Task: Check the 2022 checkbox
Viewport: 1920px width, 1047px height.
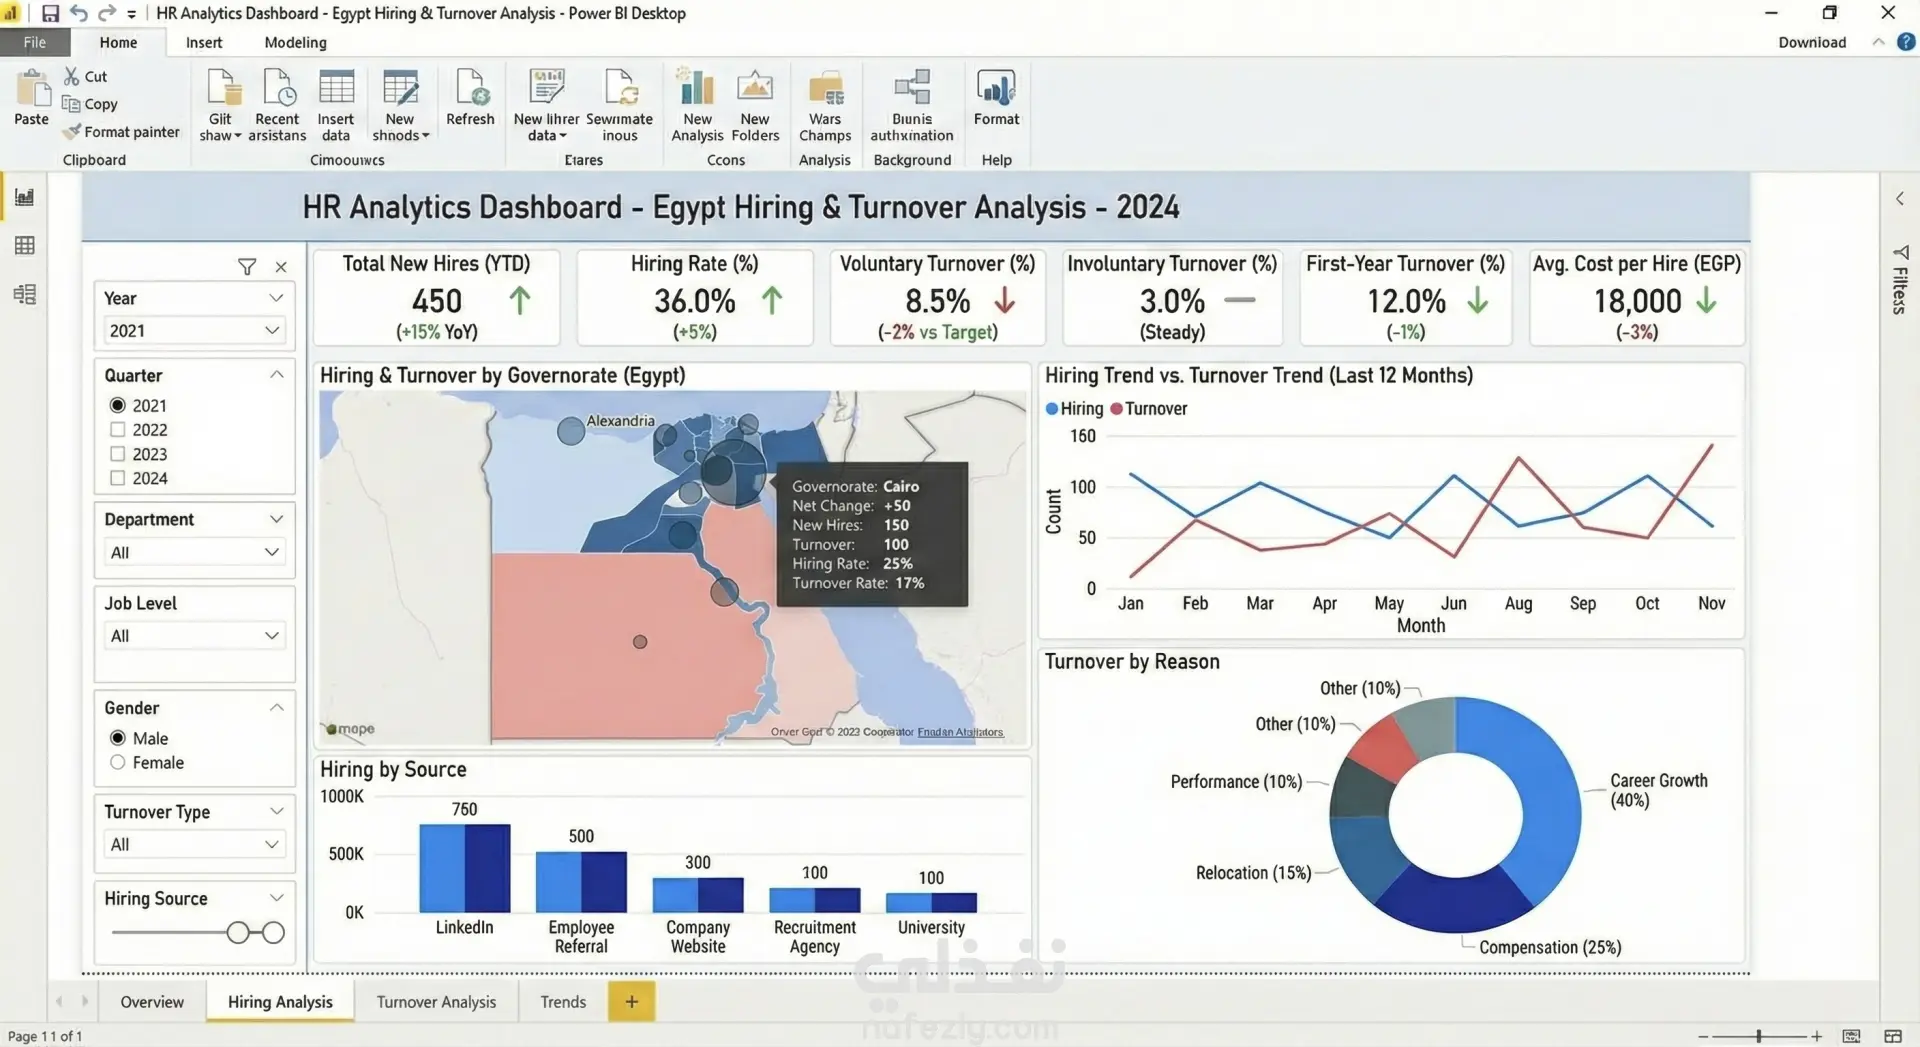Action: coord(117,430)
